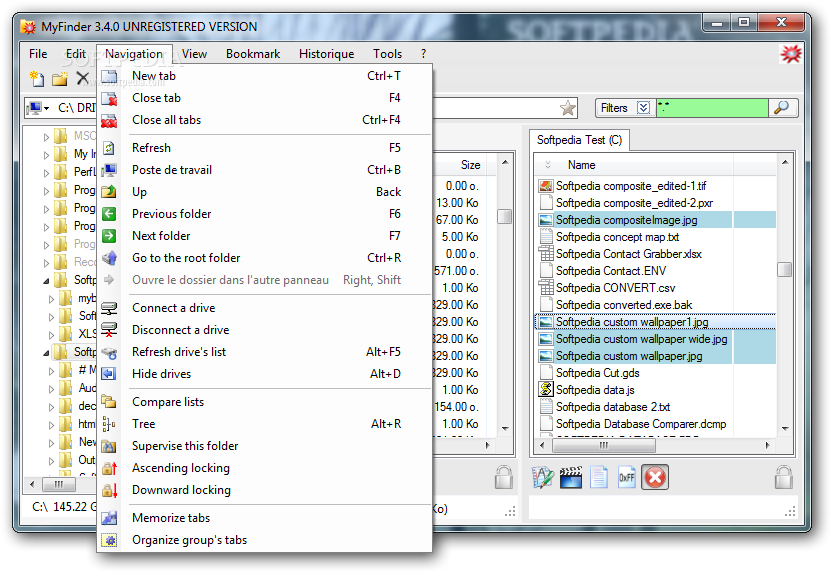The width and height of the screenshot is (832, 573).
Task: Click the delete X toolbar icon
Action: 83,79
